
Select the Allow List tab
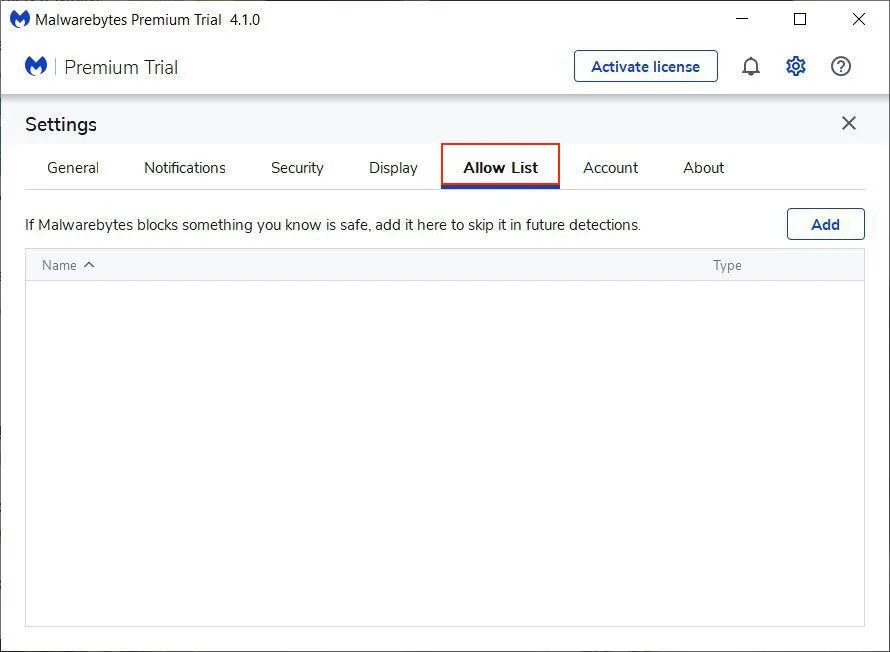click(x=500, y=168)
